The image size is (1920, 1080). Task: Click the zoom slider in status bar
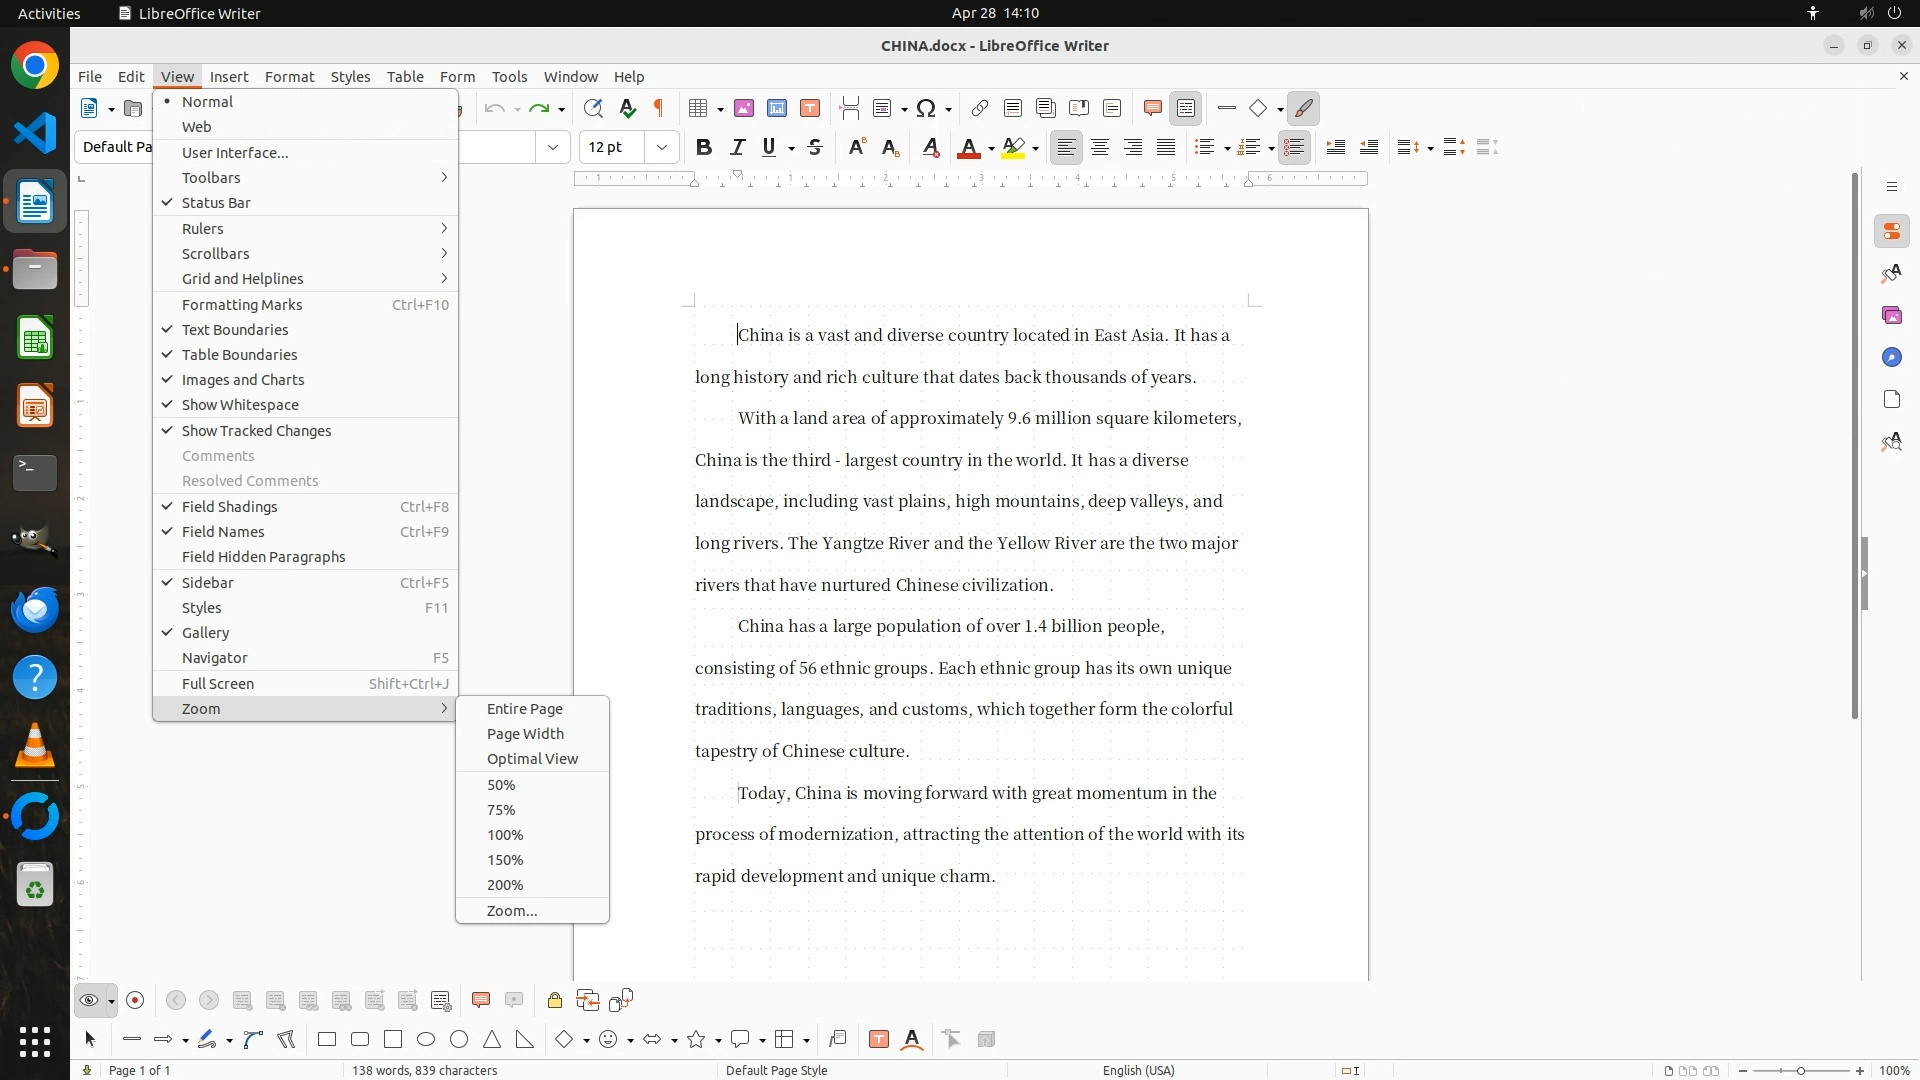click(x=1800, y=1071)
